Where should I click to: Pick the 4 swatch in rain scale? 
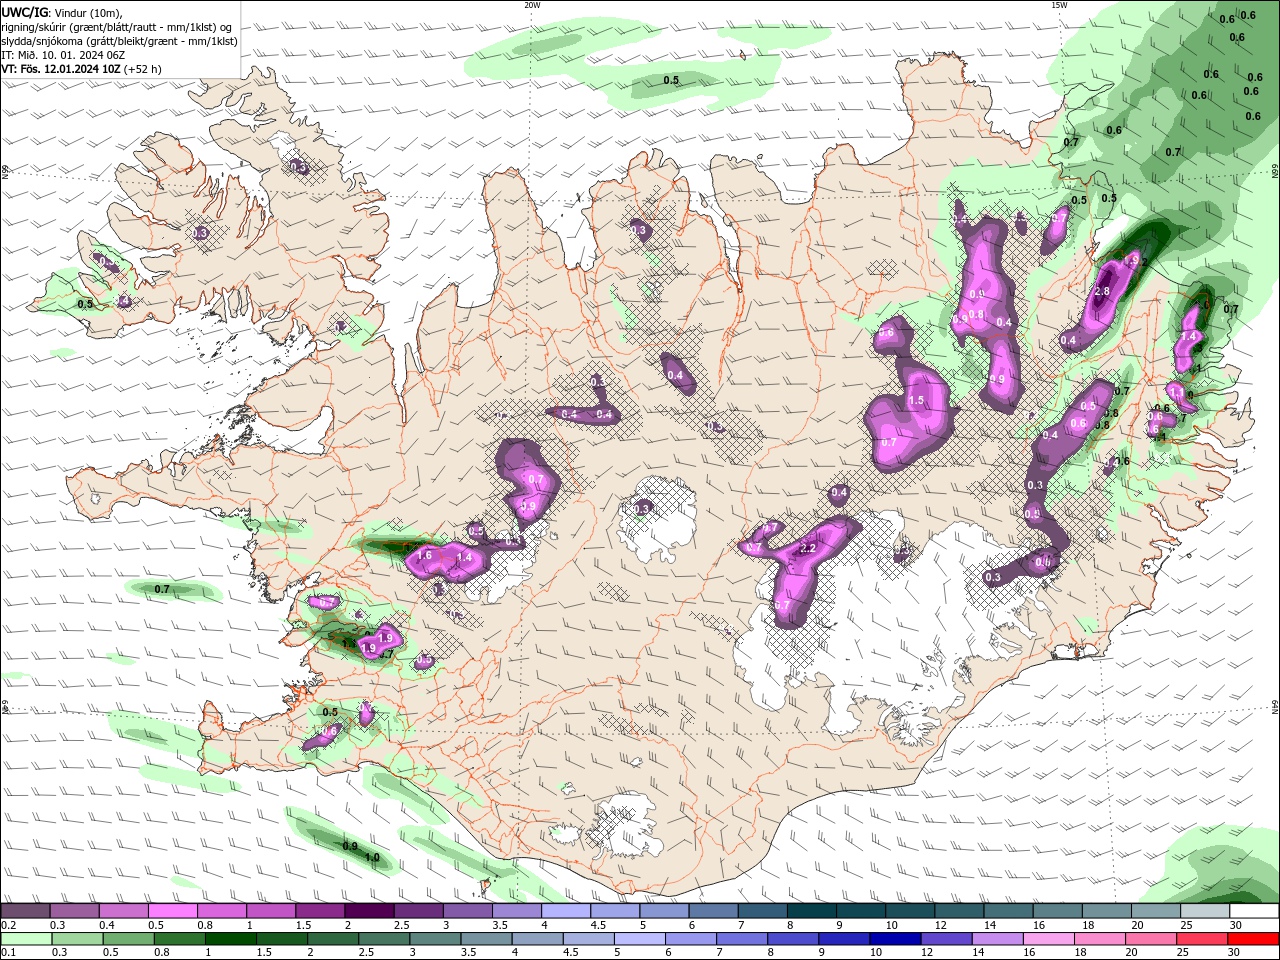[537, 939]
